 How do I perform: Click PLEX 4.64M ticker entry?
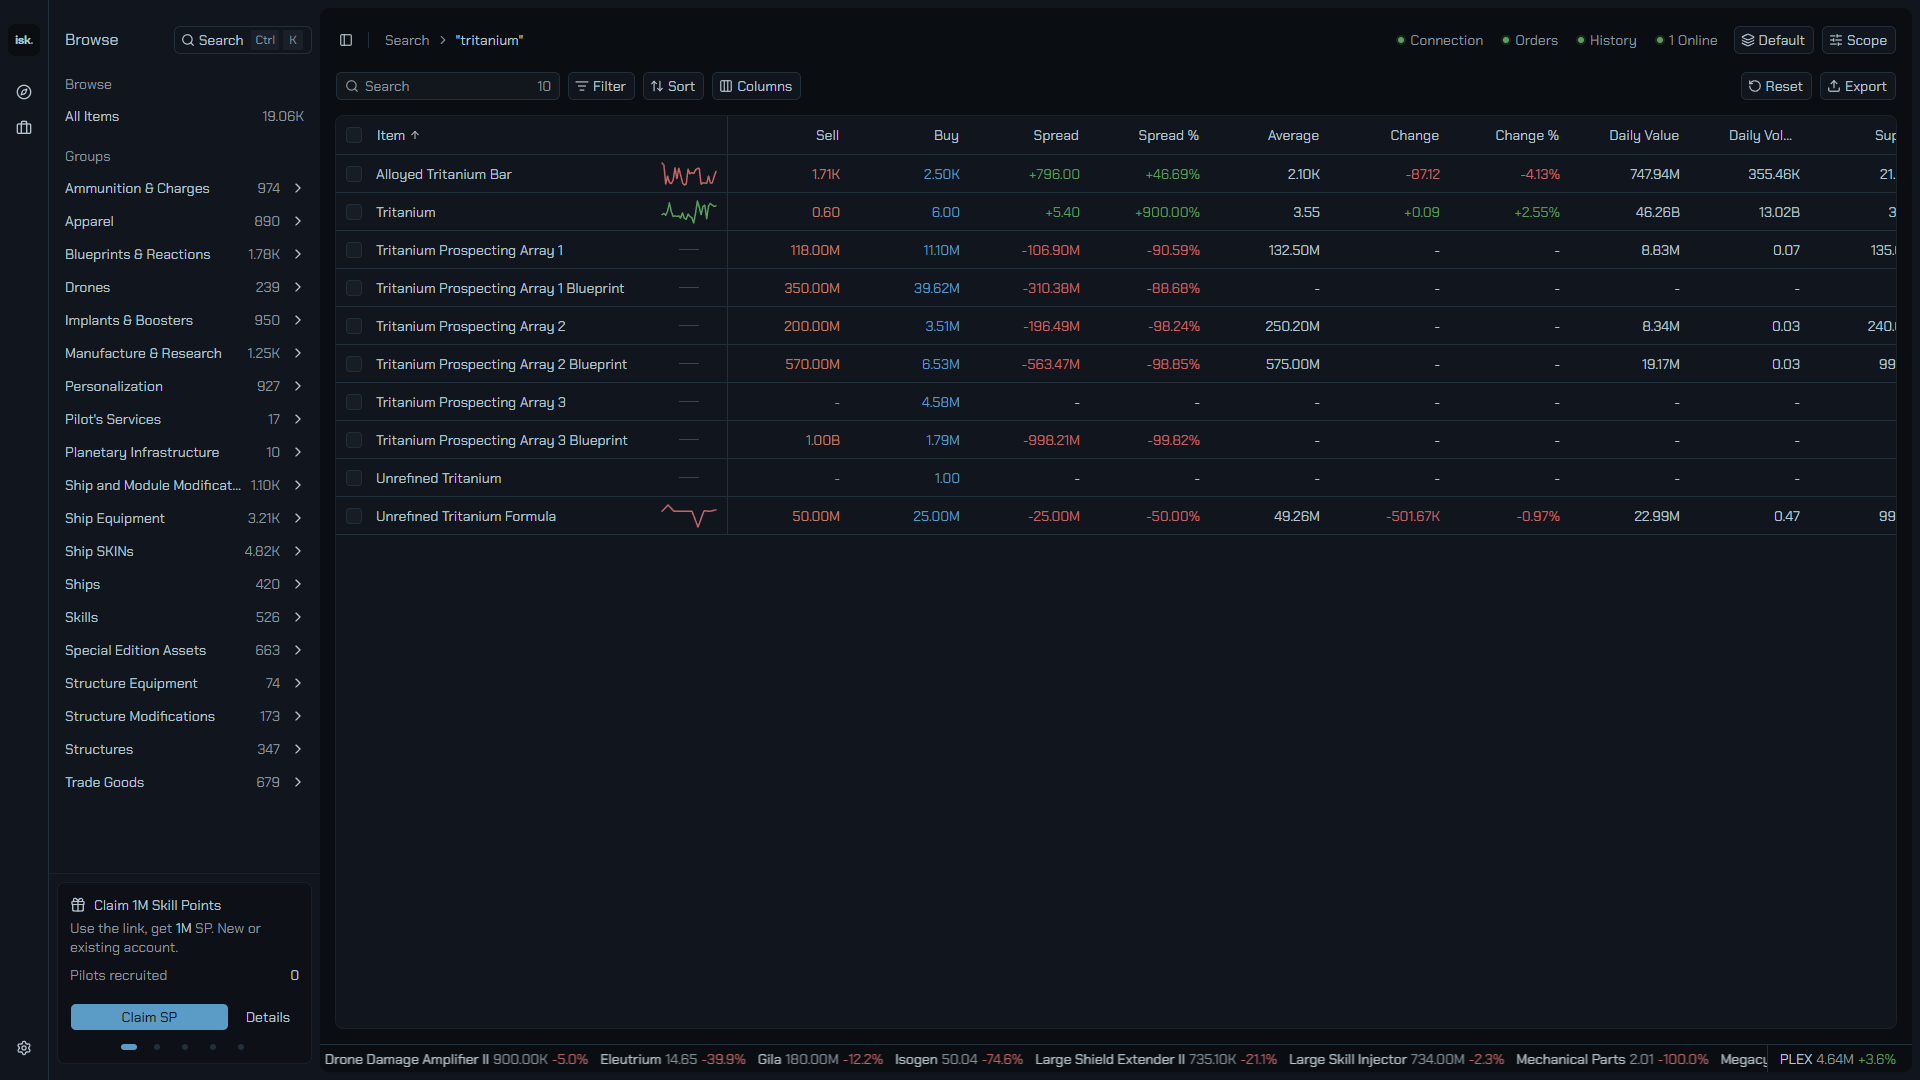1837,1059
